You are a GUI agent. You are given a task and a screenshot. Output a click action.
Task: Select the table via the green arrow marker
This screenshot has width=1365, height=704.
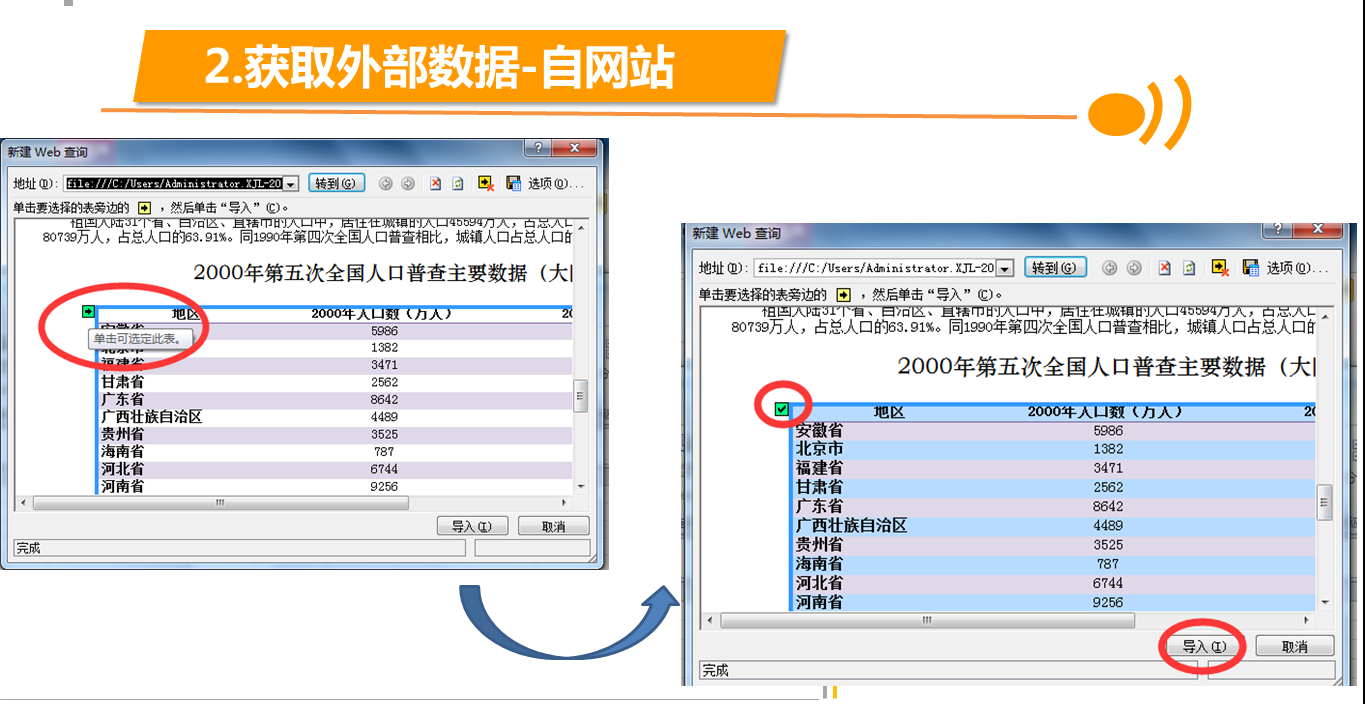[88, 312]
